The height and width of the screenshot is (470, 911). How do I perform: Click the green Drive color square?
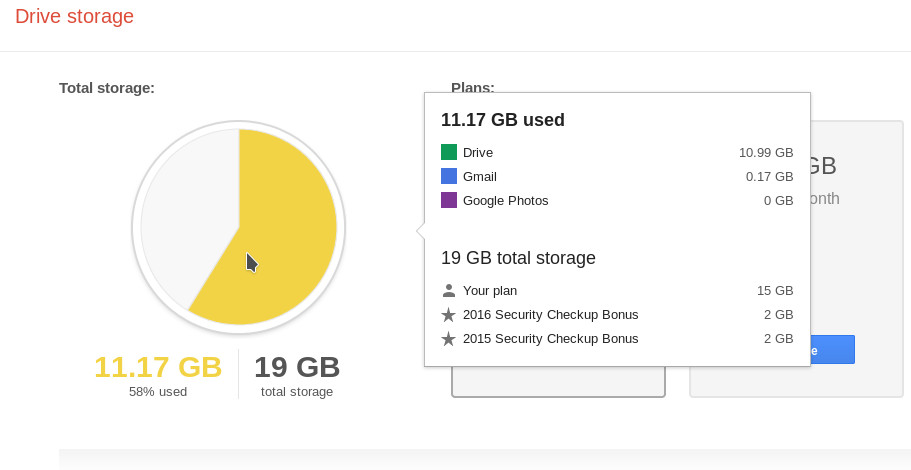[x=449, y=152]
